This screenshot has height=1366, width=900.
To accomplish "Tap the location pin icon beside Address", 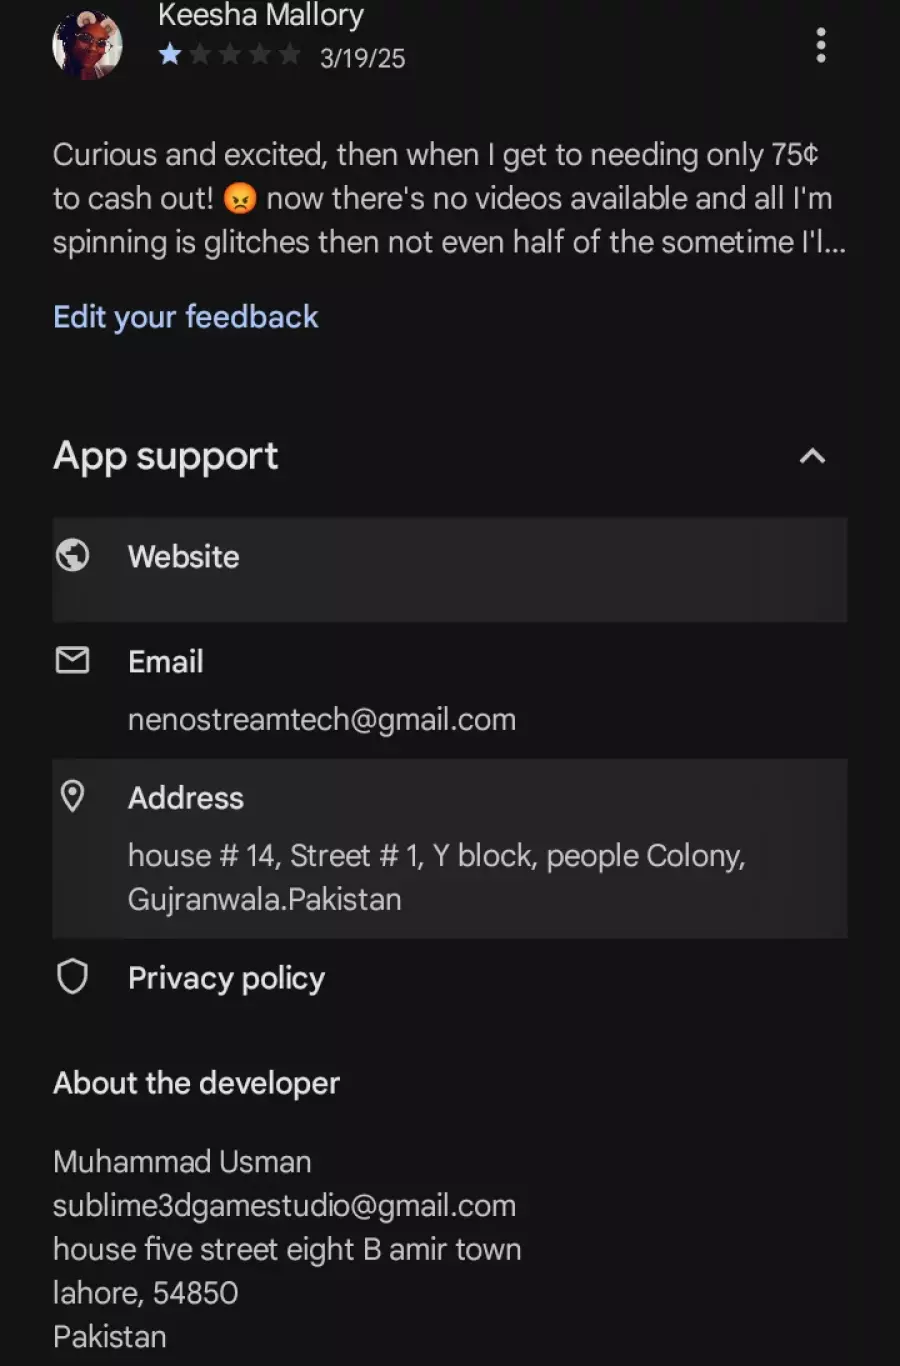I will (72, 797).
